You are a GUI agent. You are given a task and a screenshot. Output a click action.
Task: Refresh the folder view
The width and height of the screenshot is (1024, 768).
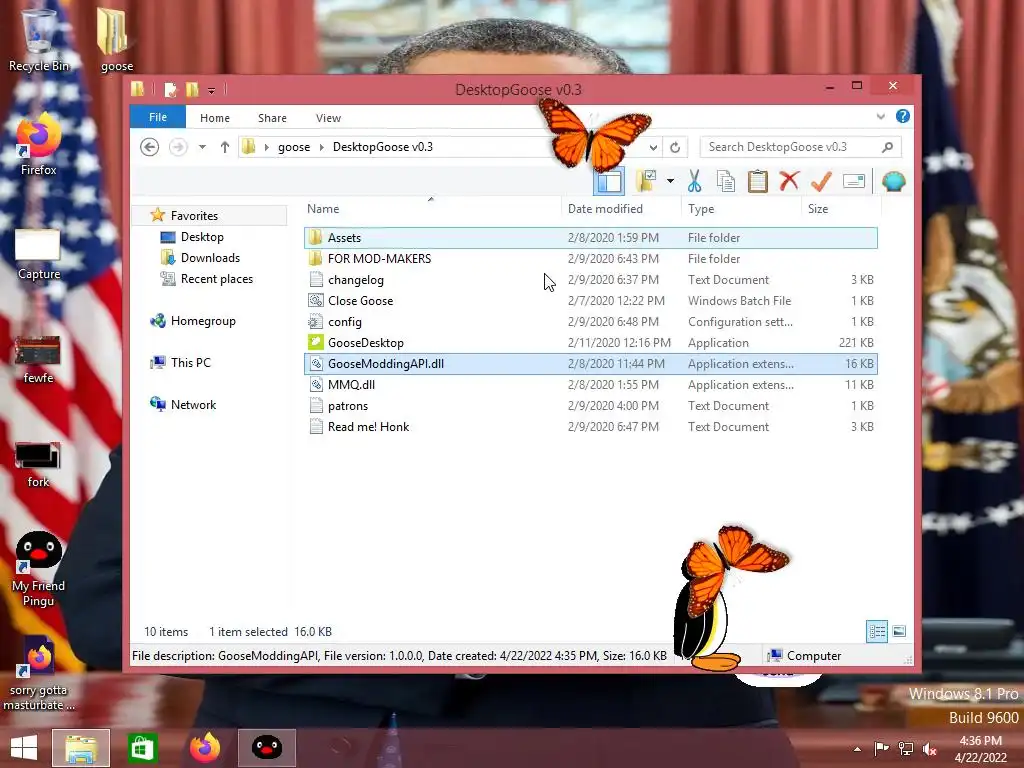click(x=675, y=147)
